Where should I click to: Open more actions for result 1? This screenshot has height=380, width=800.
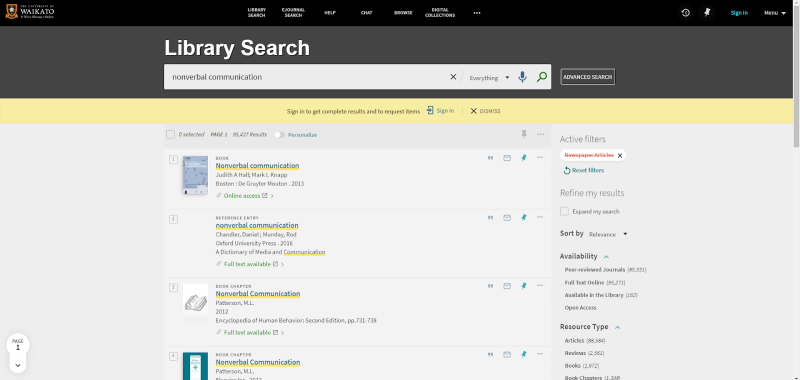pos(540,158)
